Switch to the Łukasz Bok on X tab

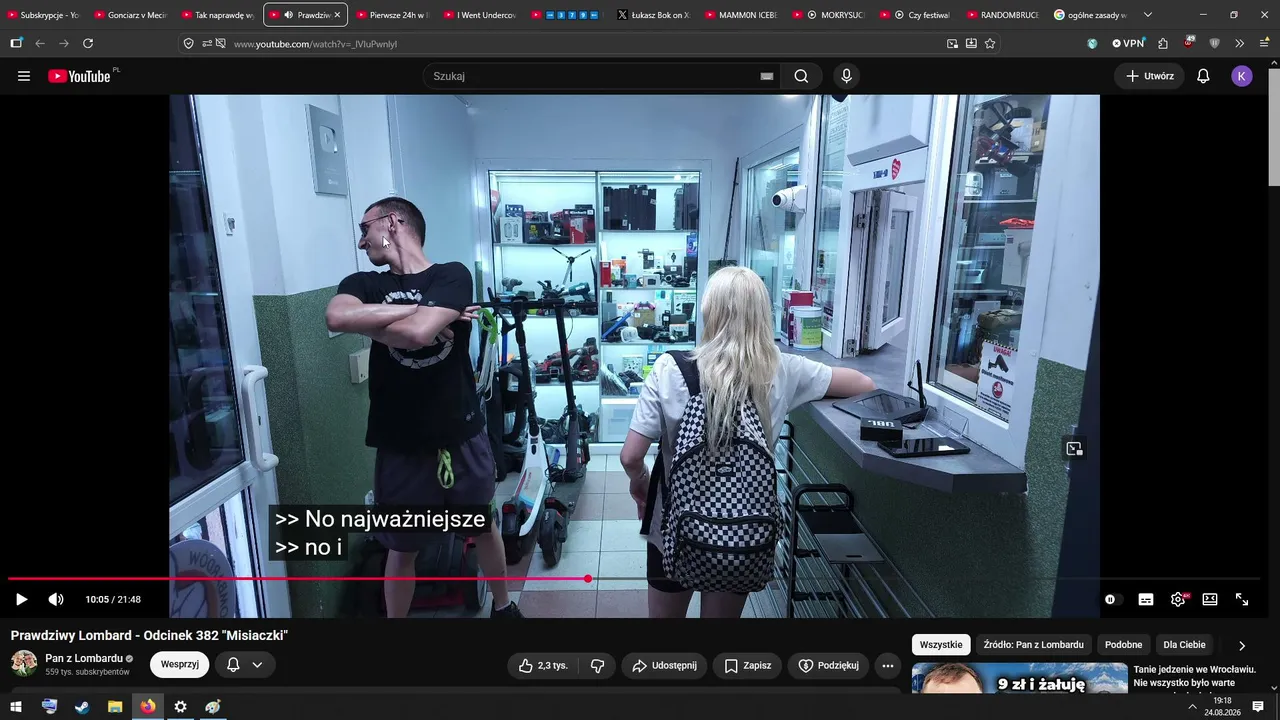(x=654, y=15)
